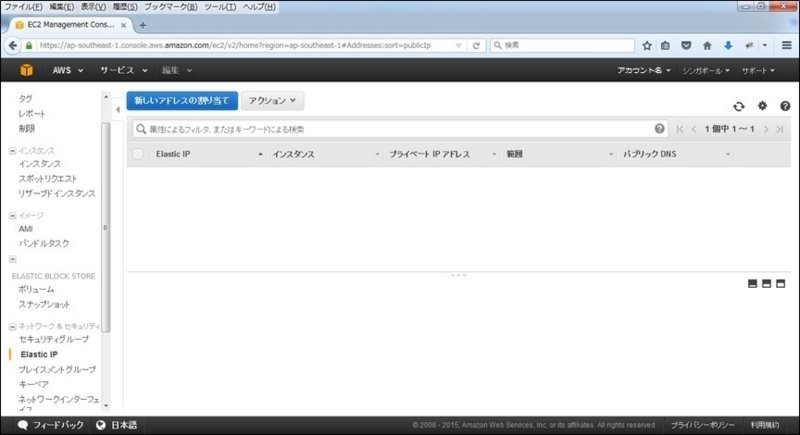Open セキュリティグループ in the sidebar
The width and height of the screenshot is (800, 435).
53,340
